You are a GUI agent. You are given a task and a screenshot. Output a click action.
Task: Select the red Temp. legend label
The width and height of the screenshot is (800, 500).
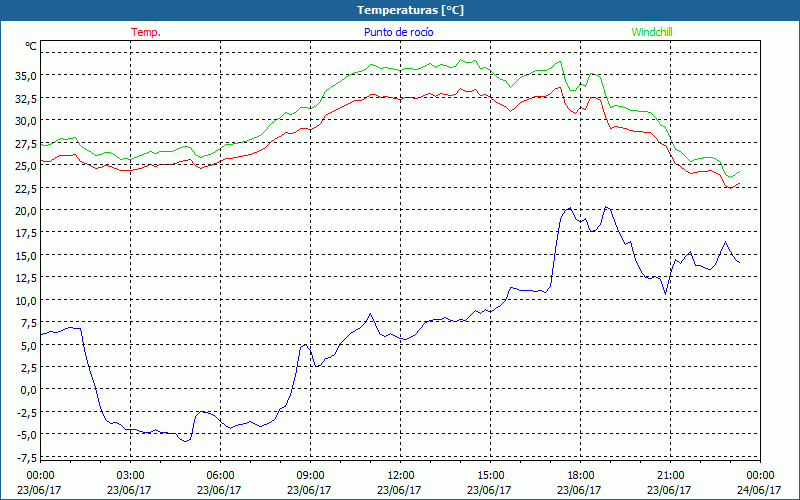tap(146, 32)
